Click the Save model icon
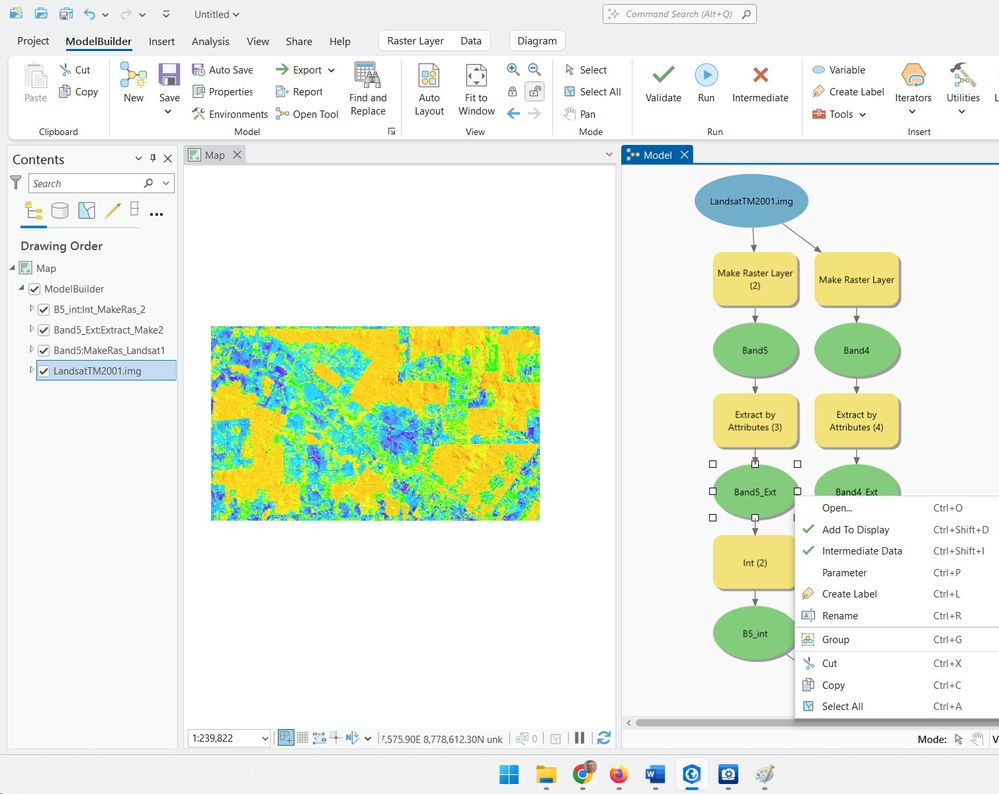Screen dimensions: 999x794 click(170, 75)
